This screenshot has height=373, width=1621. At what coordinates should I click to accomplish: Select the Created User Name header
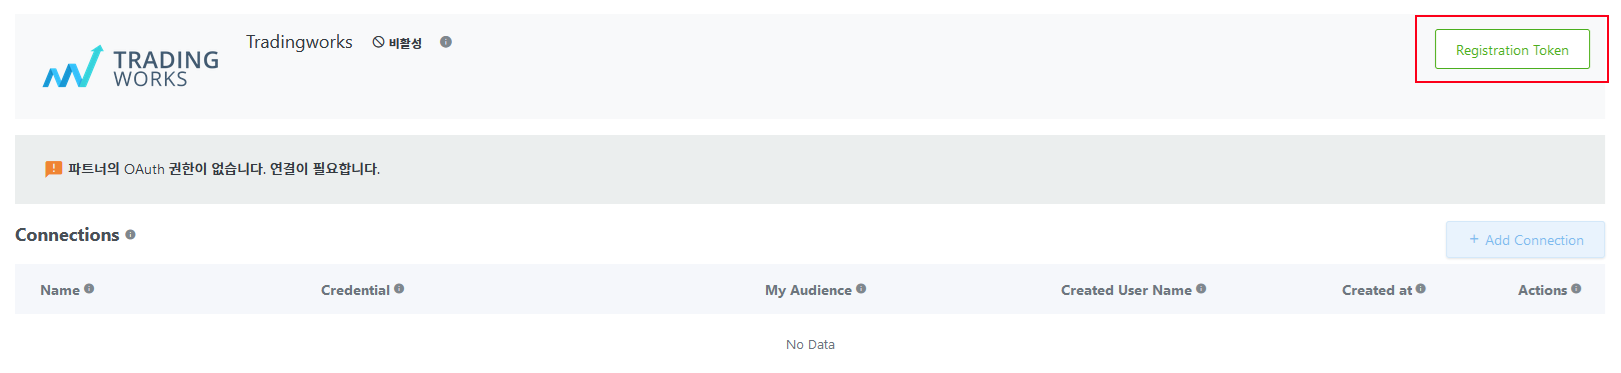point(1126,290)
